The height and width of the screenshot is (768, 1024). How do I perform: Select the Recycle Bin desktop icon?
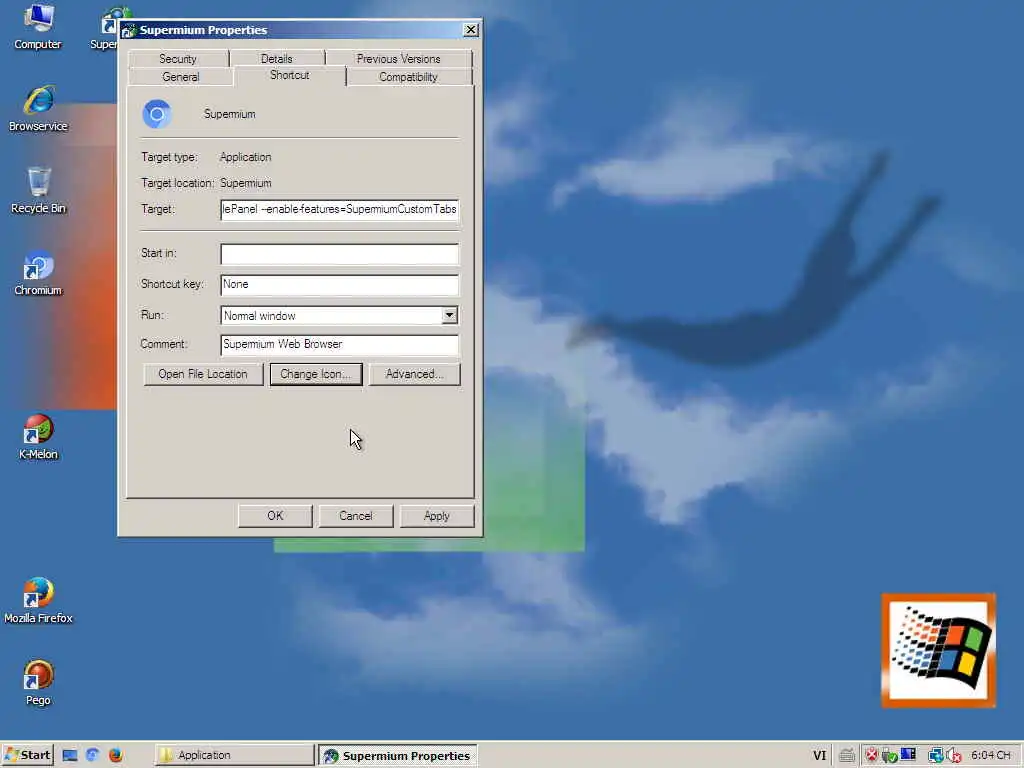pyautogui.click(x=38, y=190)
